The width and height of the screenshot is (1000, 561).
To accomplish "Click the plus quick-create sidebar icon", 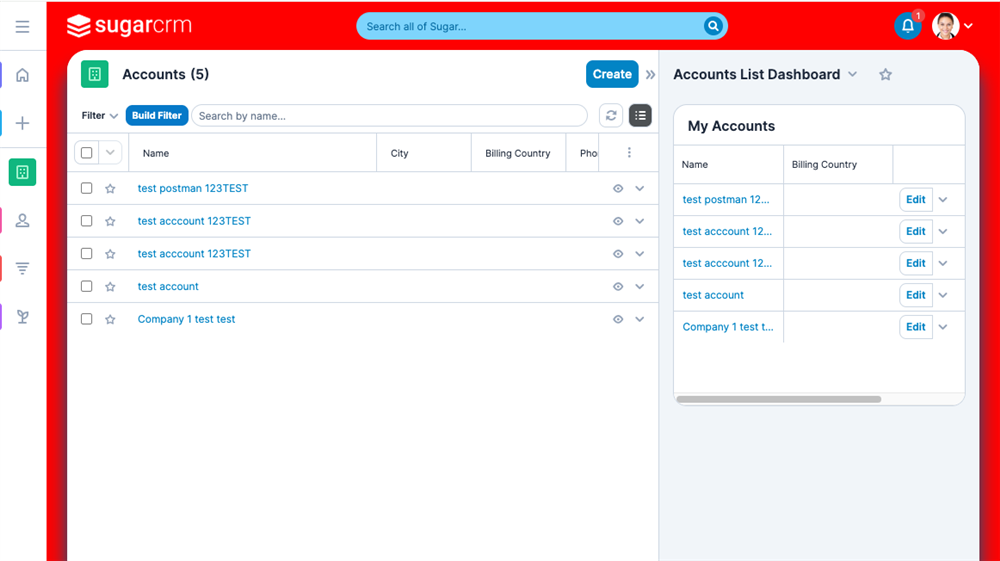I will [22, 123].
